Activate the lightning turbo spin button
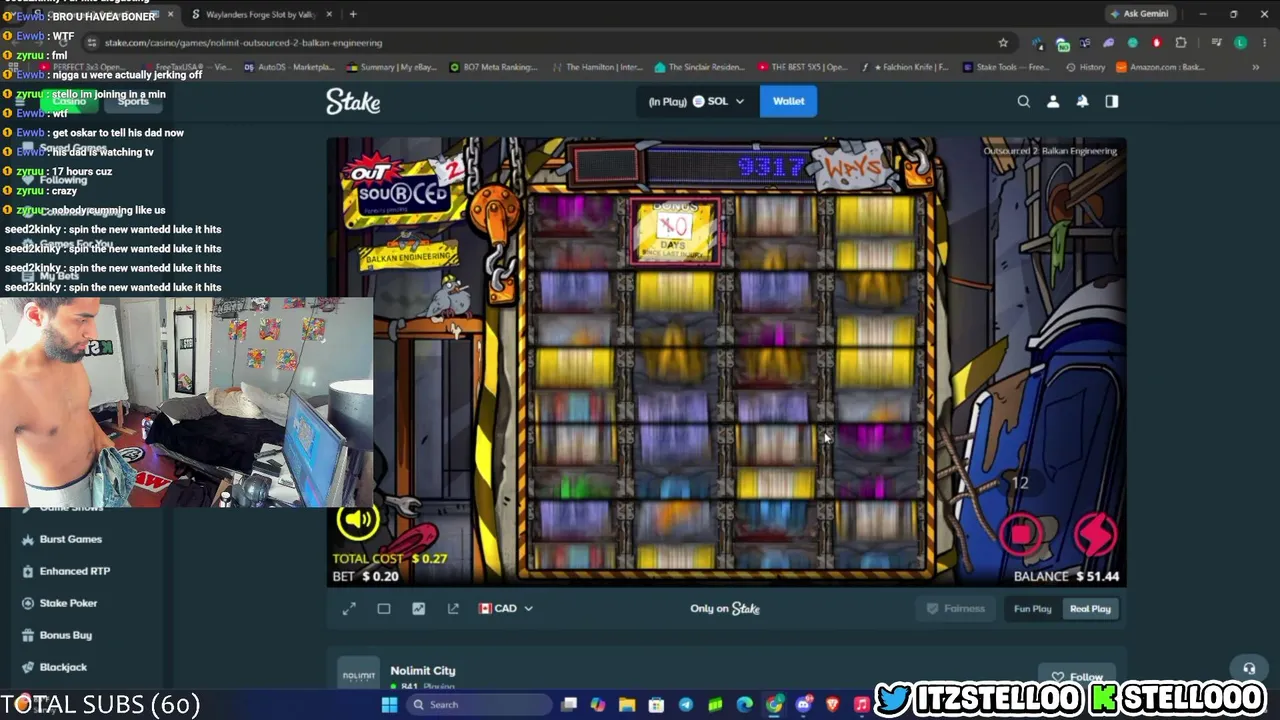The height and width of the screenshot is (720, 1280). (x=1094, y=534)
